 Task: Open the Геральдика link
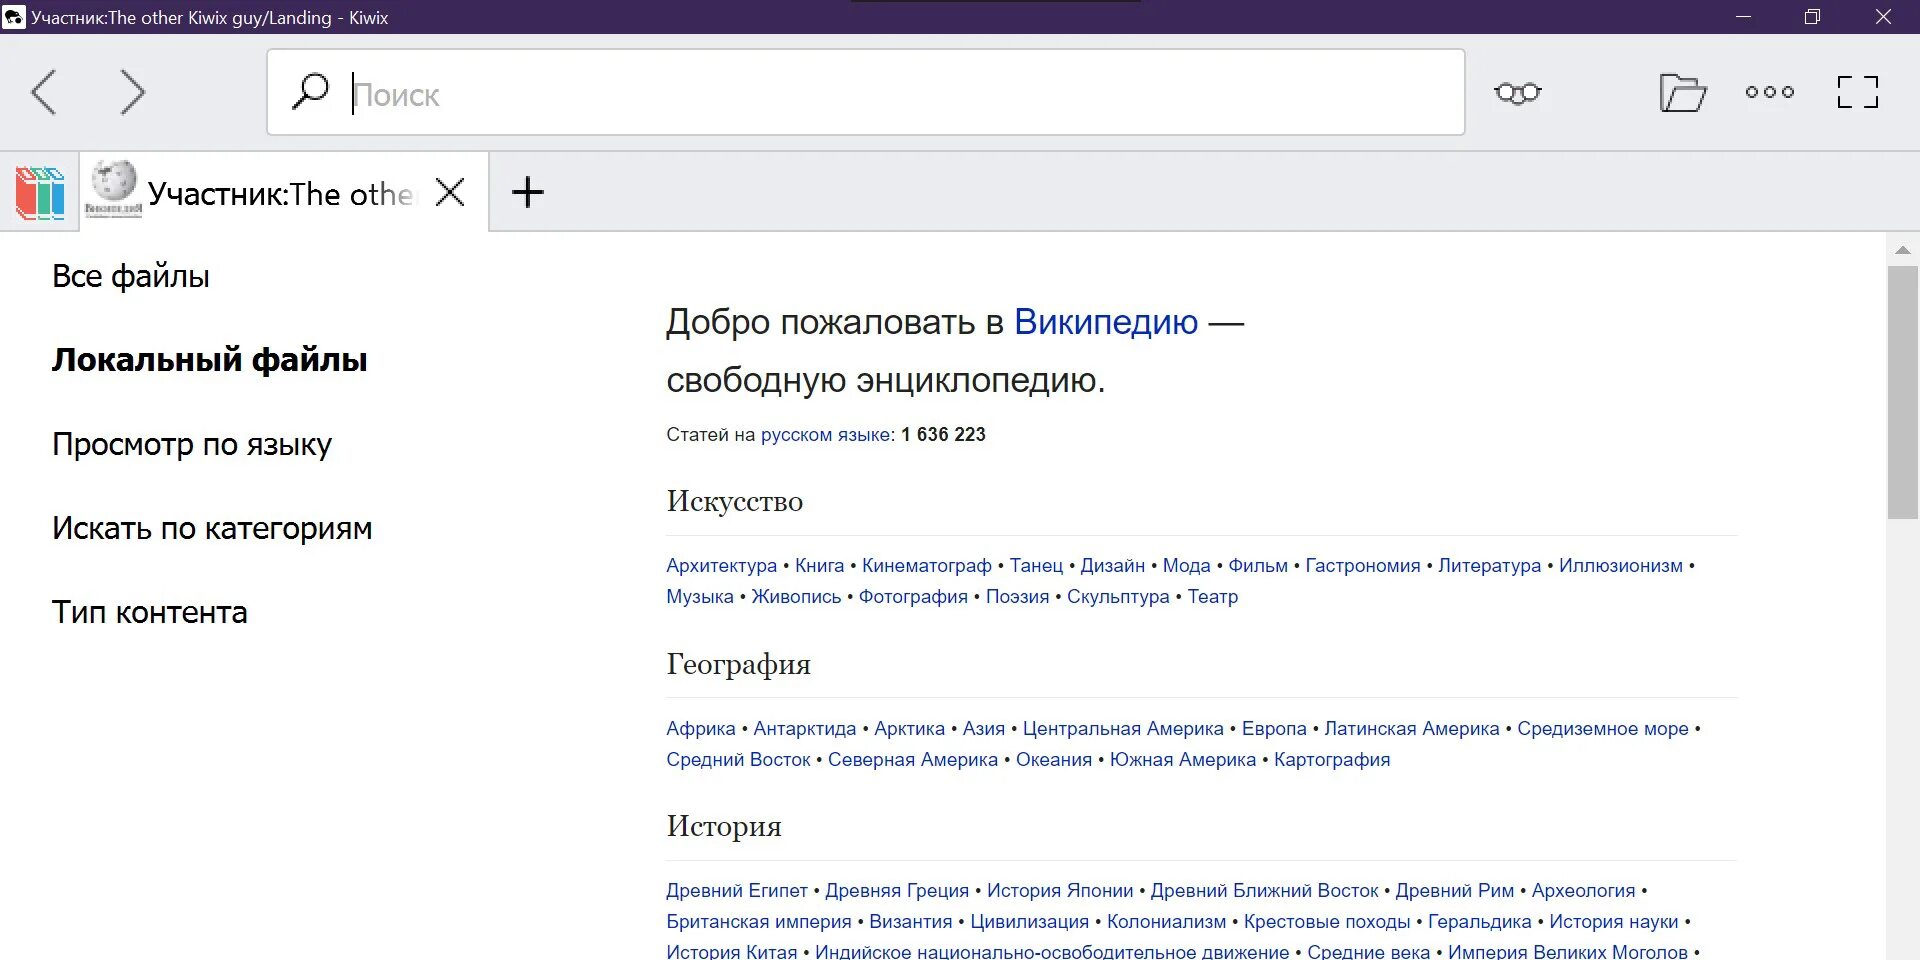(x=1480, y=922)
